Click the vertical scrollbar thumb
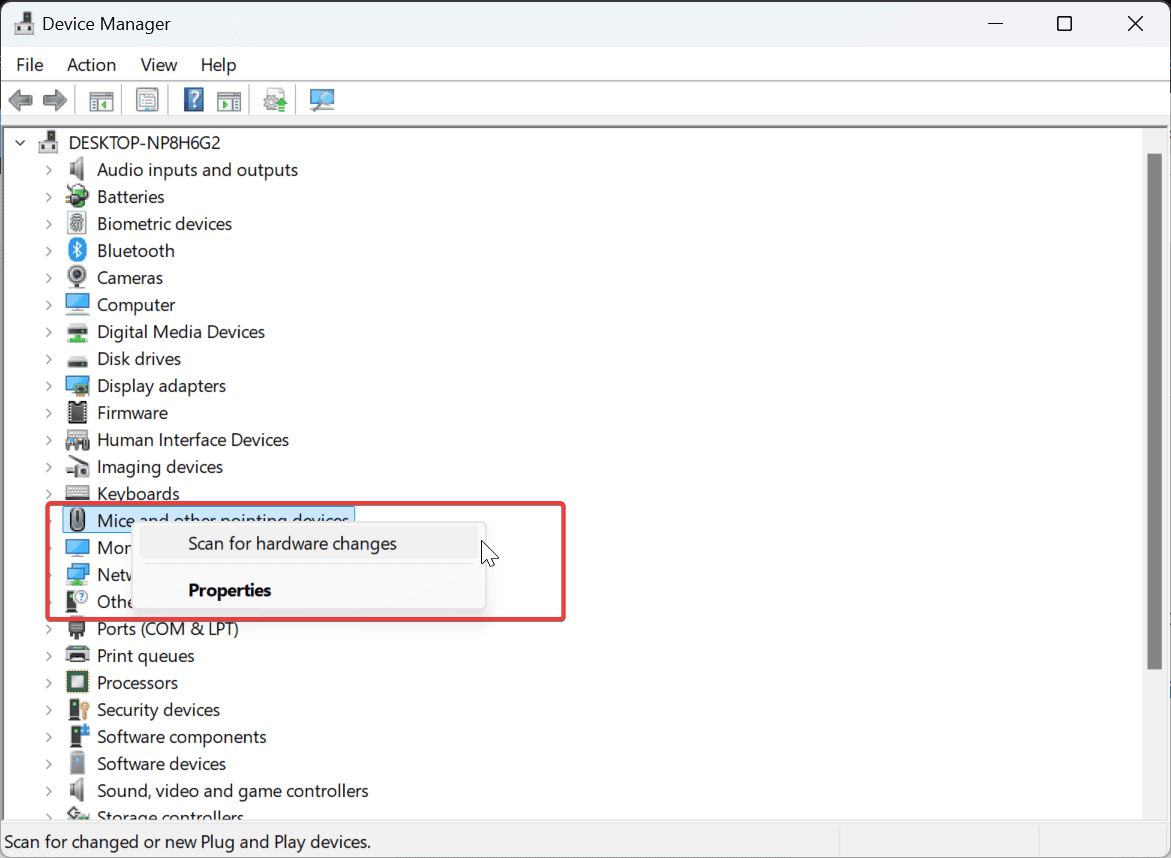This screenshot has height=858, width=1171. [x=1154, y=411]
